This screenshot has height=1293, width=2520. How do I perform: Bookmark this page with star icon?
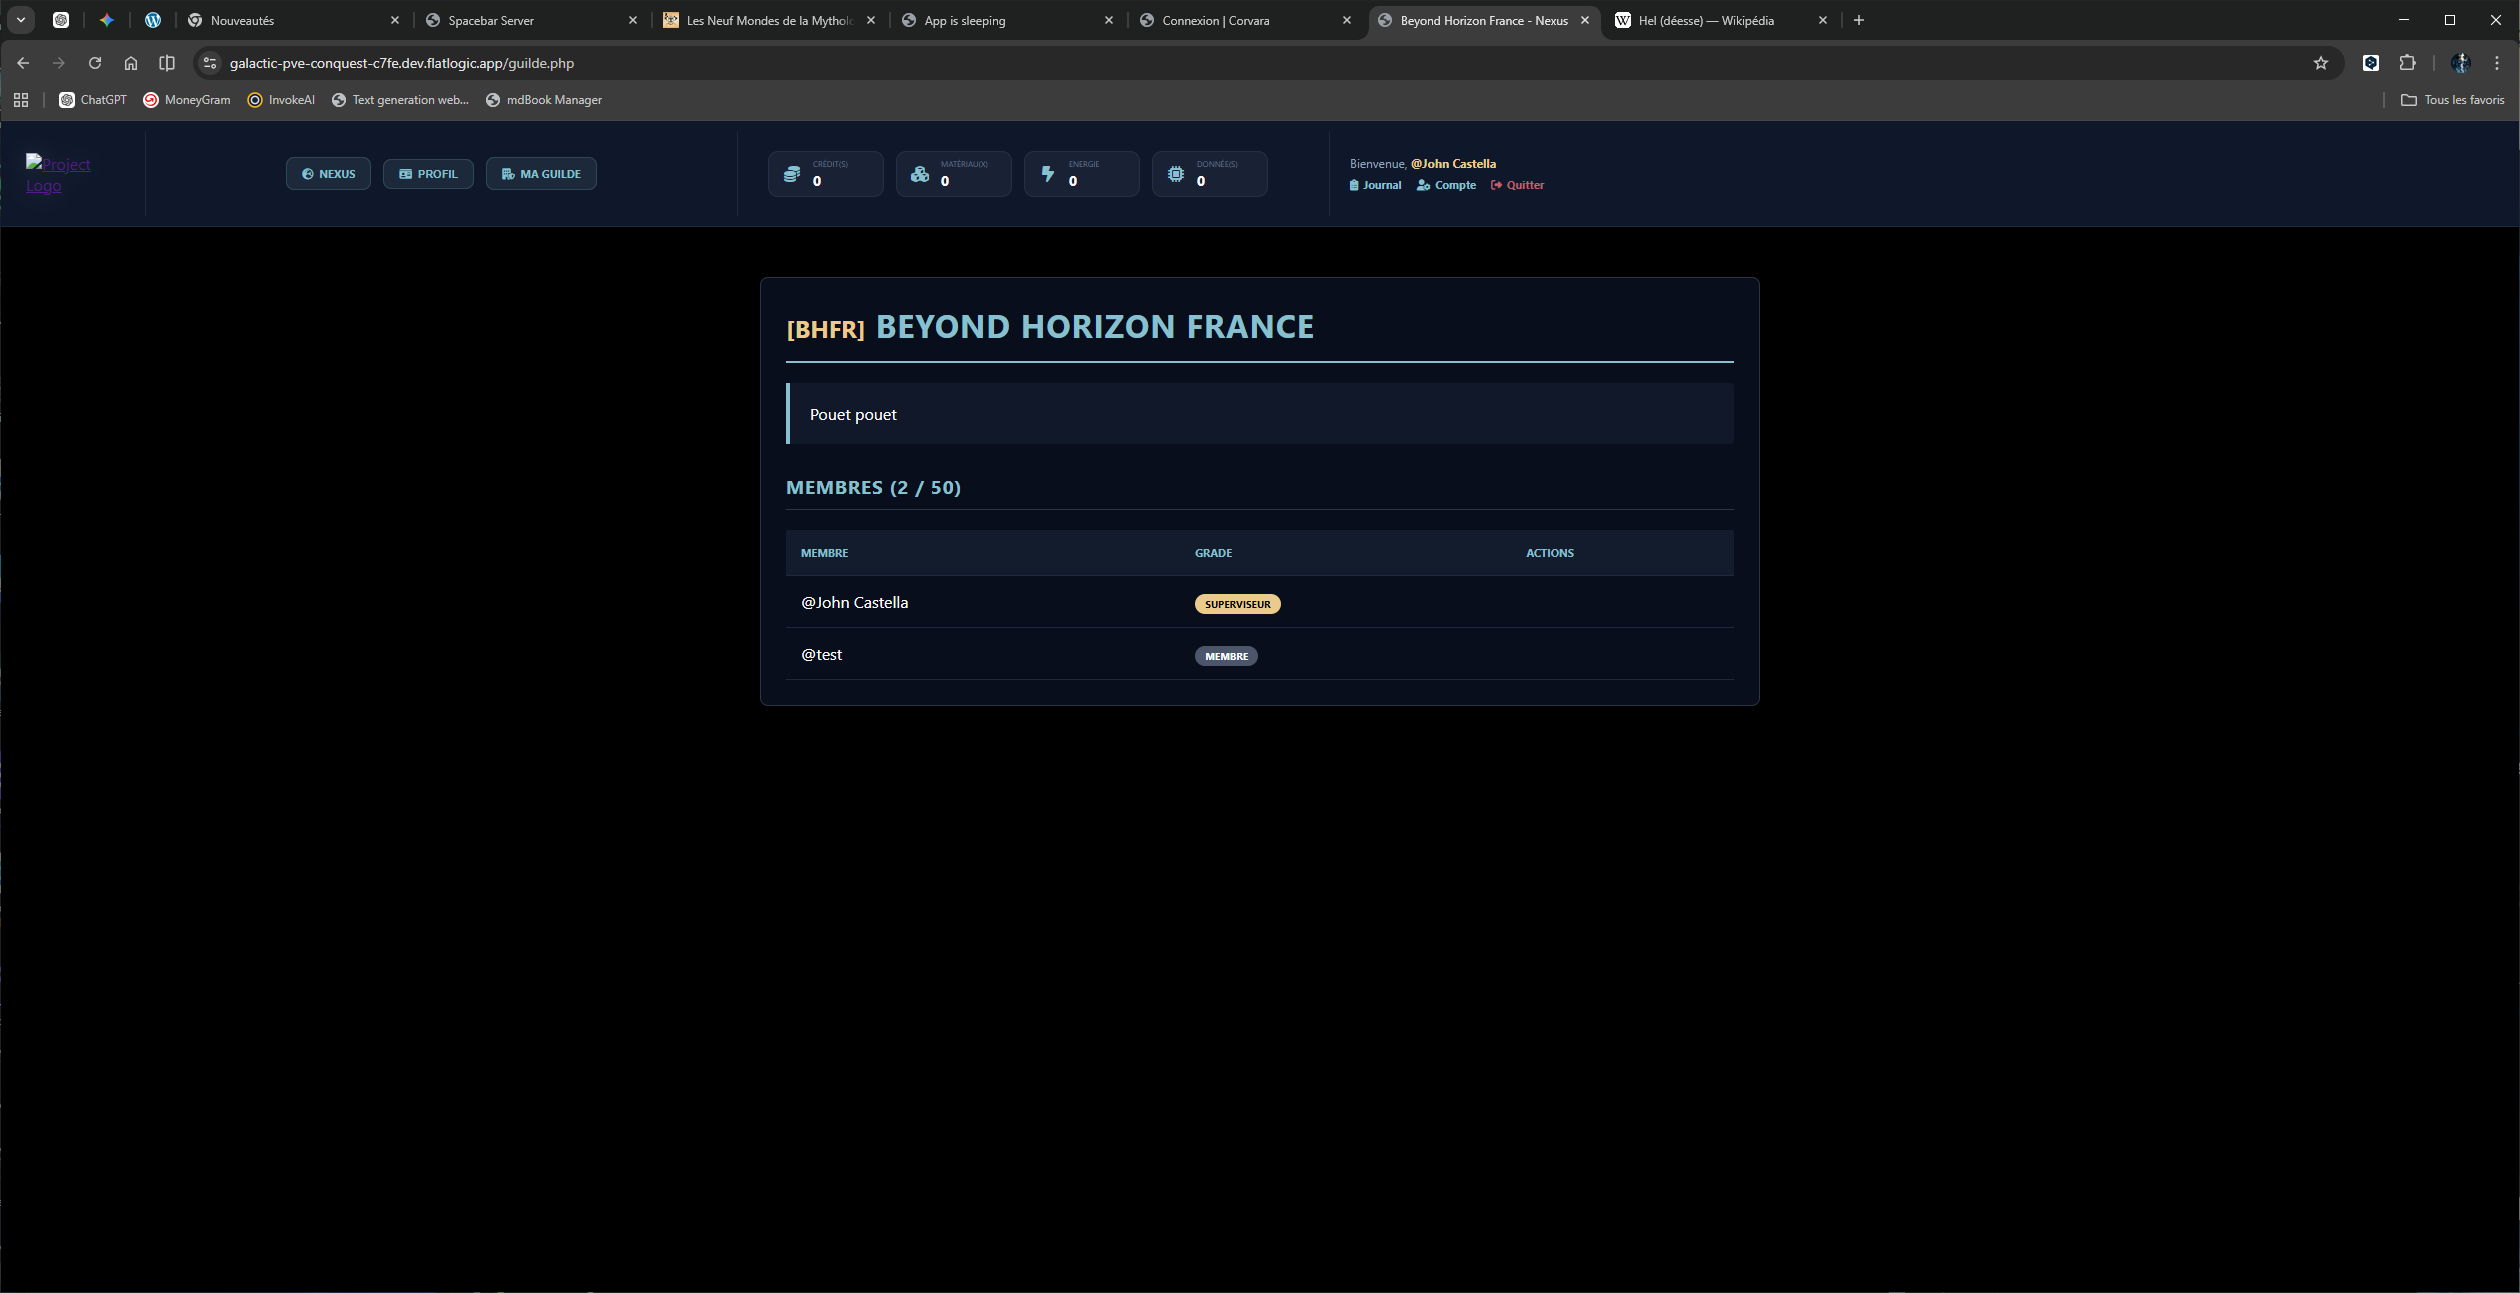(x=2320, y=63)
